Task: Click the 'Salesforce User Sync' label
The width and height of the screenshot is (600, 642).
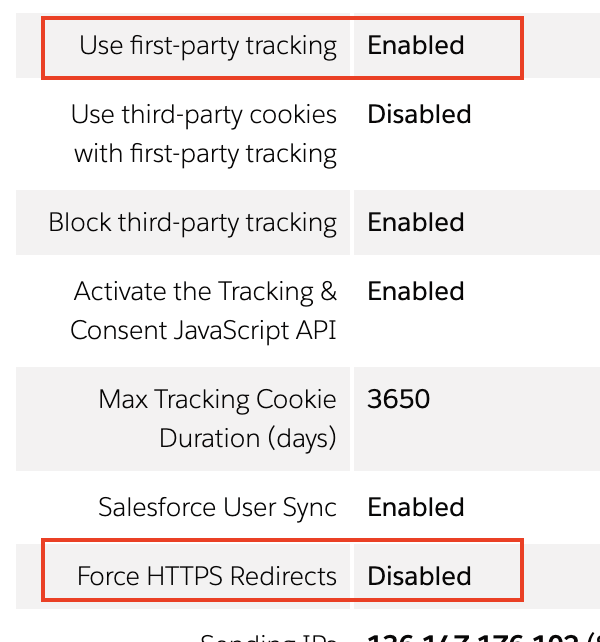Action: click(217, 508)
